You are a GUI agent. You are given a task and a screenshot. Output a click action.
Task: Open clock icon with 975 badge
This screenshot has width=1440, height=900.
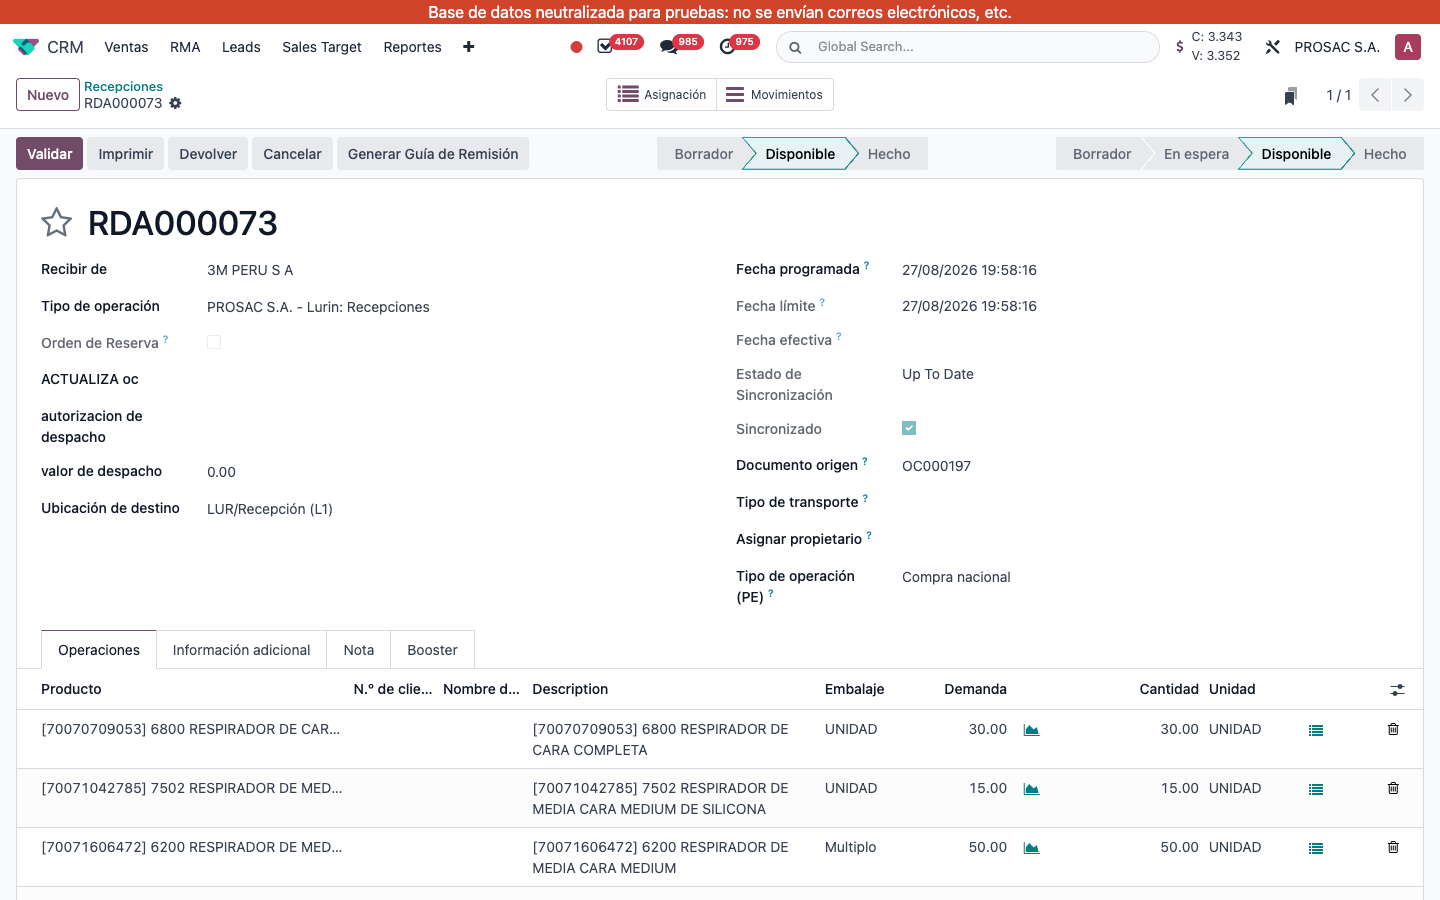(x=727, y=47)
